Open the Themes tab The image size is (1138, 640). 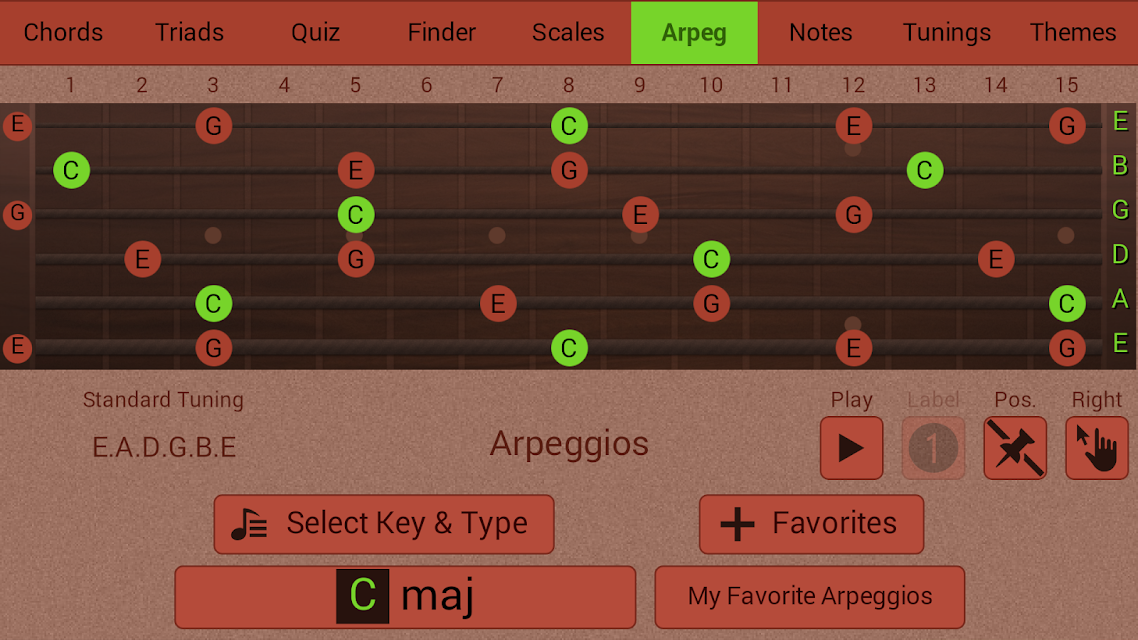(1073, 33)
